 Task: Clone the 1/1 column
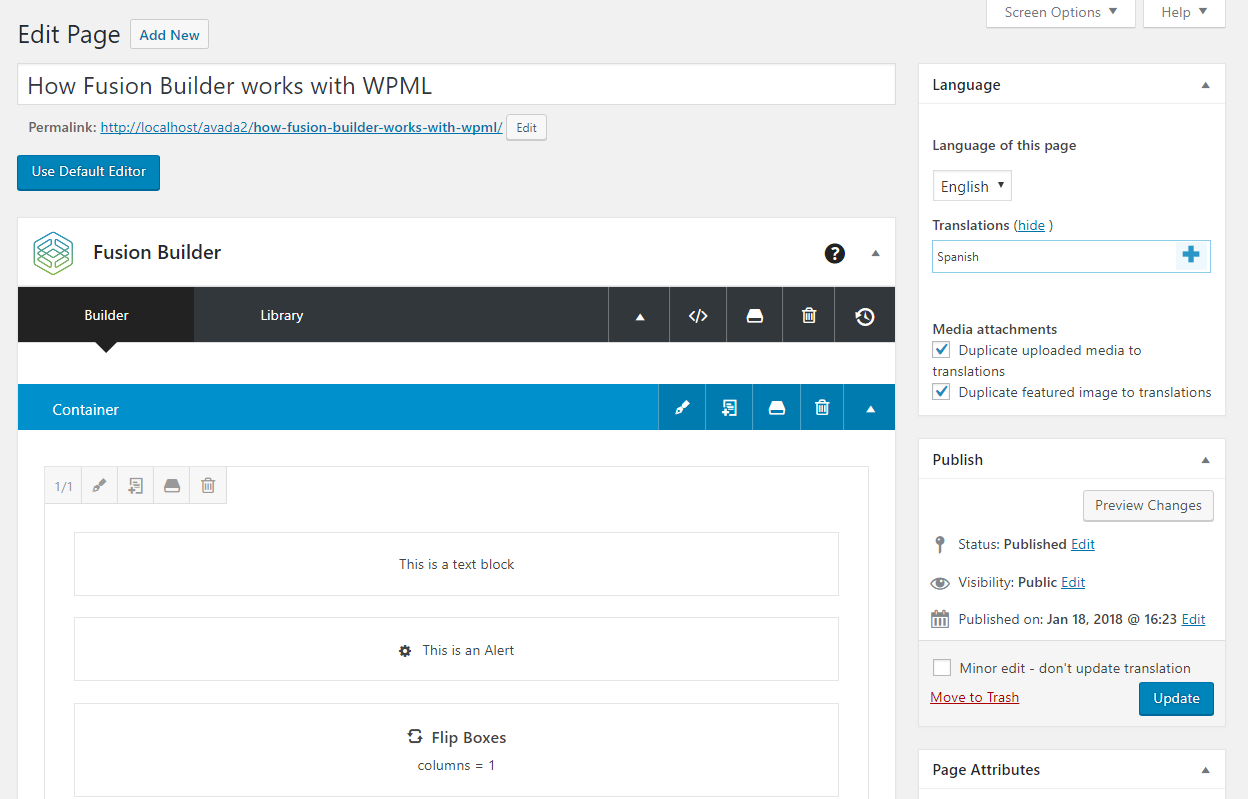pyautogui.click(x=136, y=486)
